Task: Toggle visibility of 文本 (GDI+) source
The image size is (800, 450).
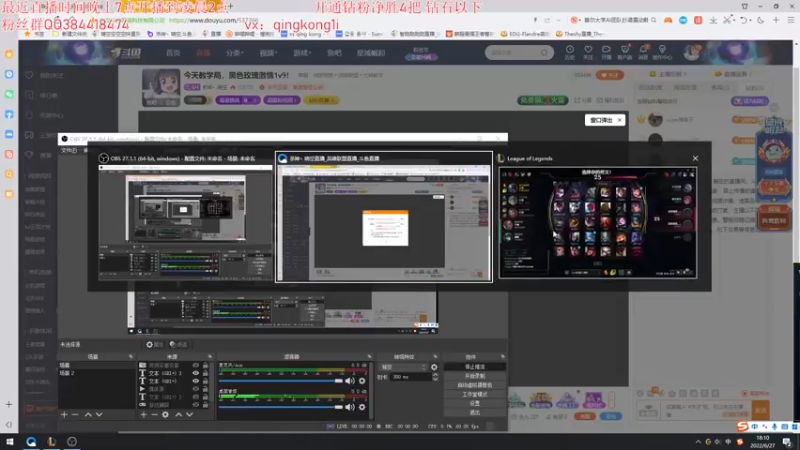Action: (195, 381)
